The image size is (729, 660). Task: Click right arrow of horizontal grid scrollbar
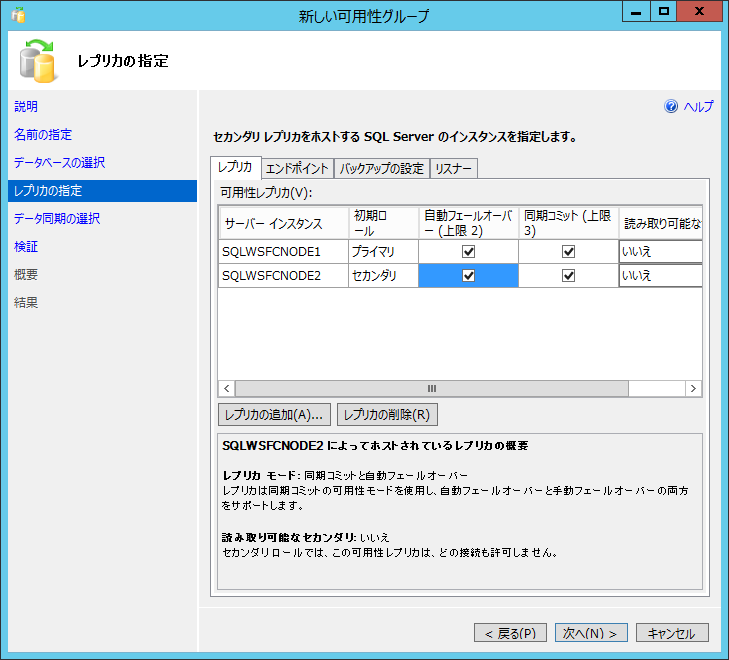[693, 388]
